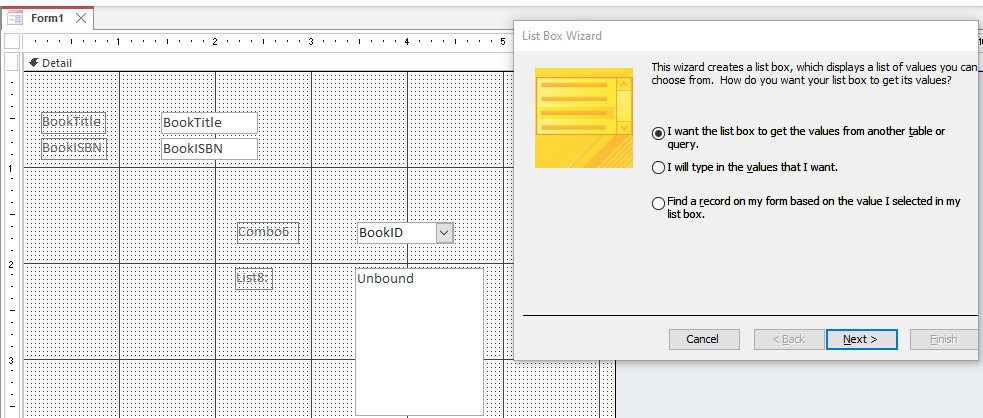
Task: Select the BookISBN text box control
Action: 209,149
